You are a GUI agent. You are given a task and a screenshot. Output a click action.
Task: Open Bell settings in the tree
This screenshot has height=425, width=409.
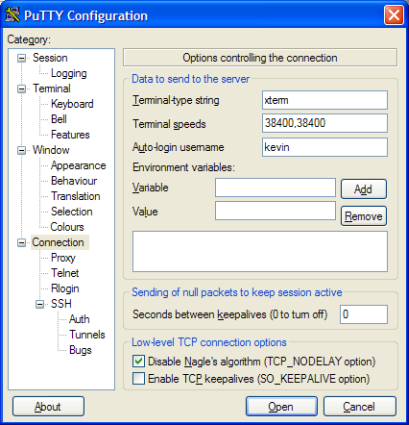point(59,119)
